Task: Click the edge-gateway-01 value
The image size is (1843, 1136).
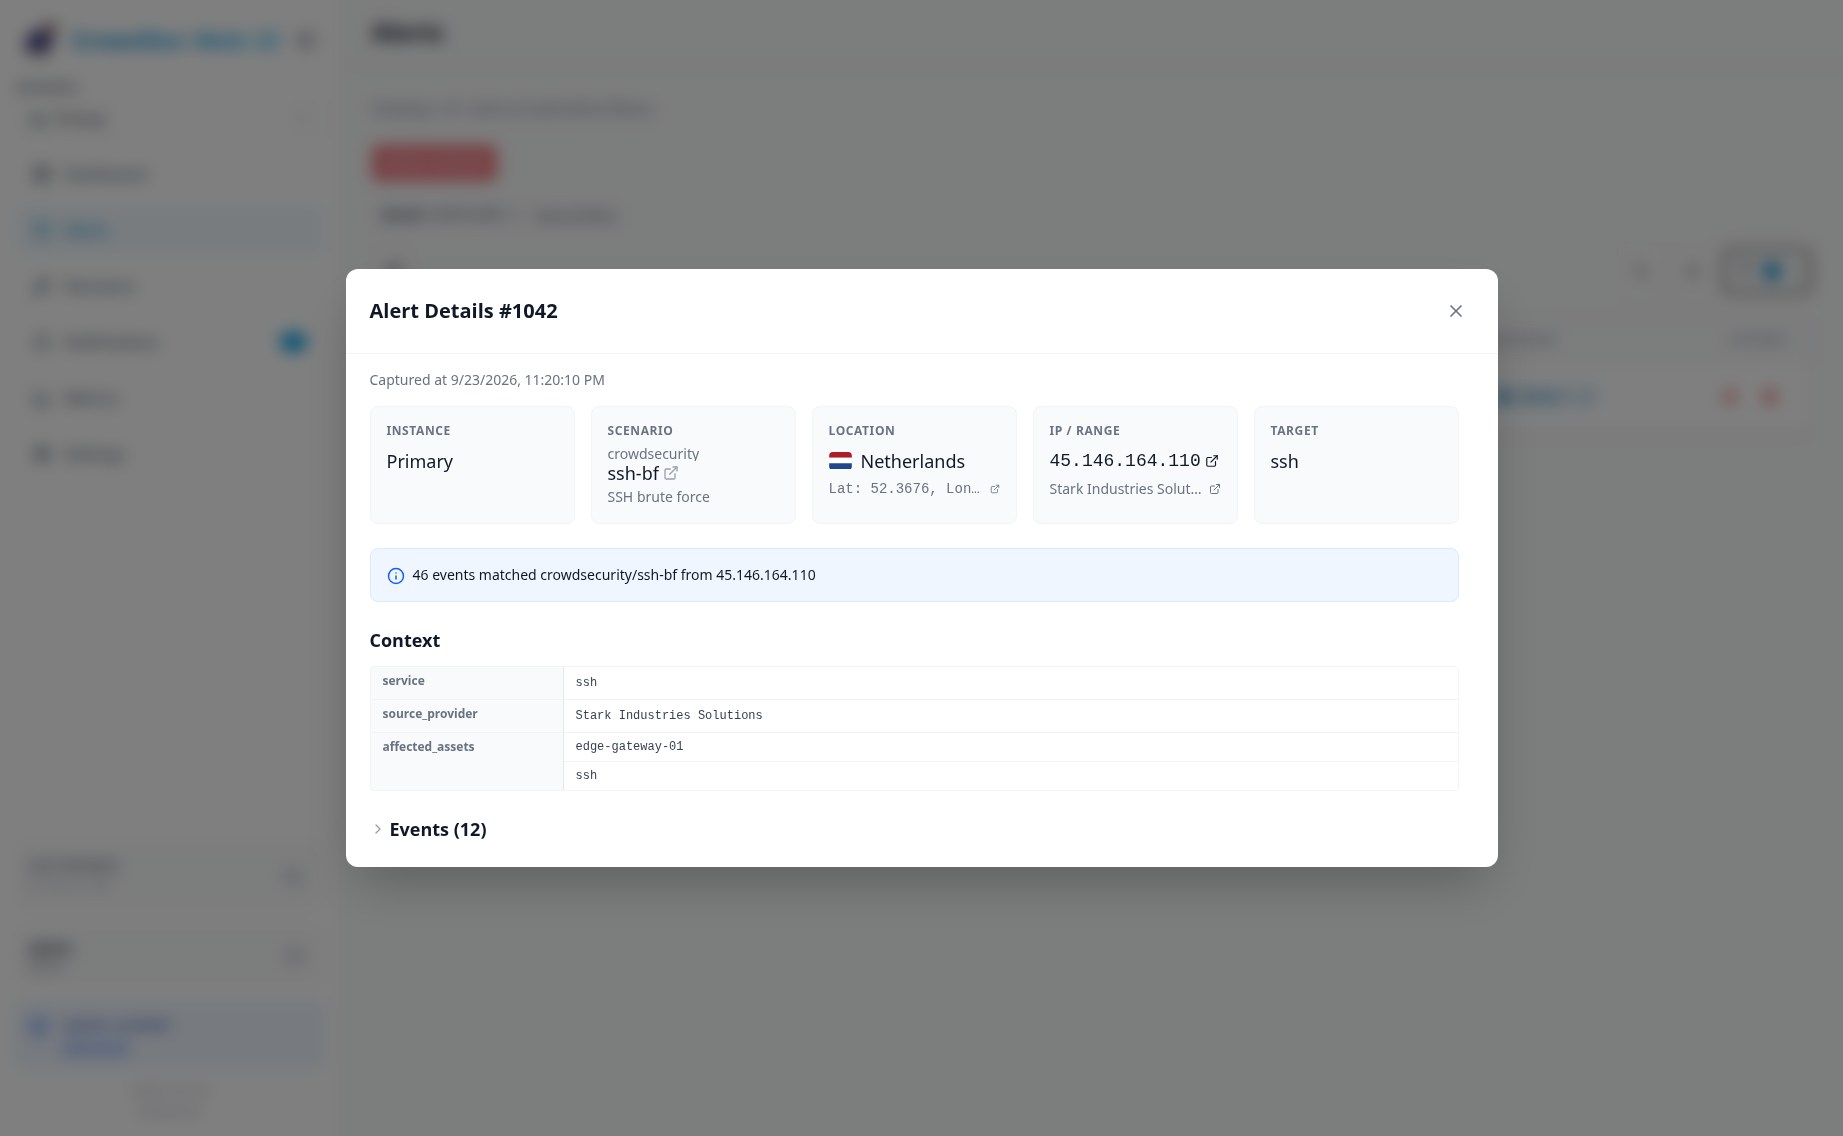Action: [x=629, y=746]
